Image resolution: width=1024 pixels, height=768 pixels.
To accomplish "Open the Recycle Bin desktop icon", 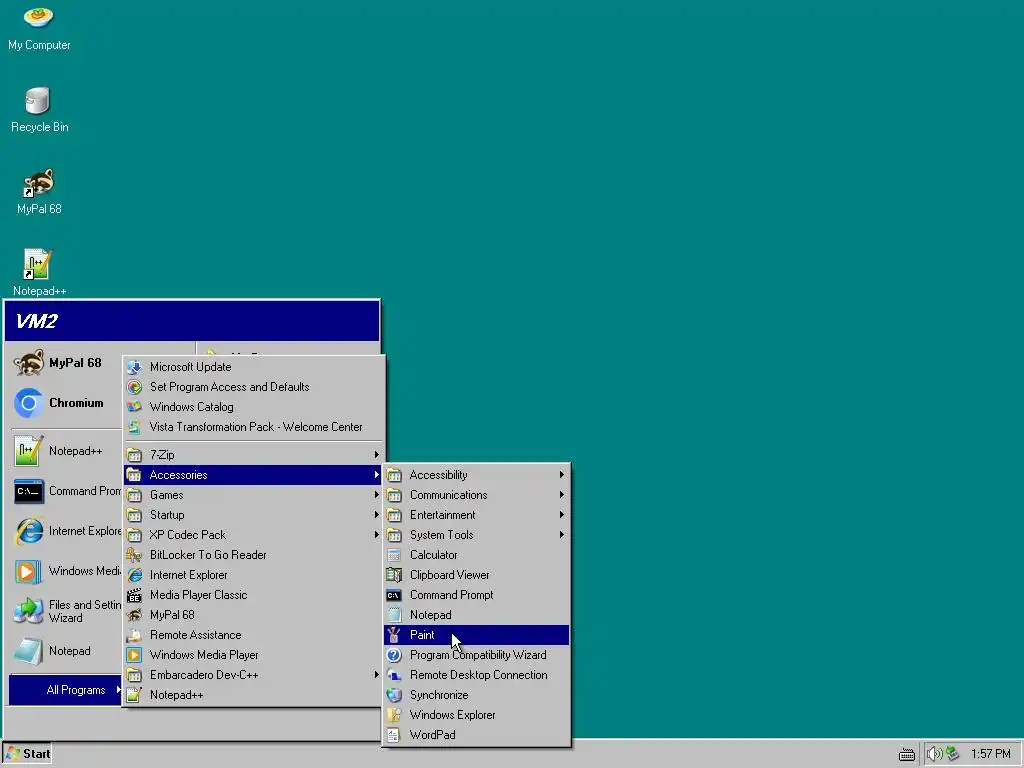I will point(39,110).
